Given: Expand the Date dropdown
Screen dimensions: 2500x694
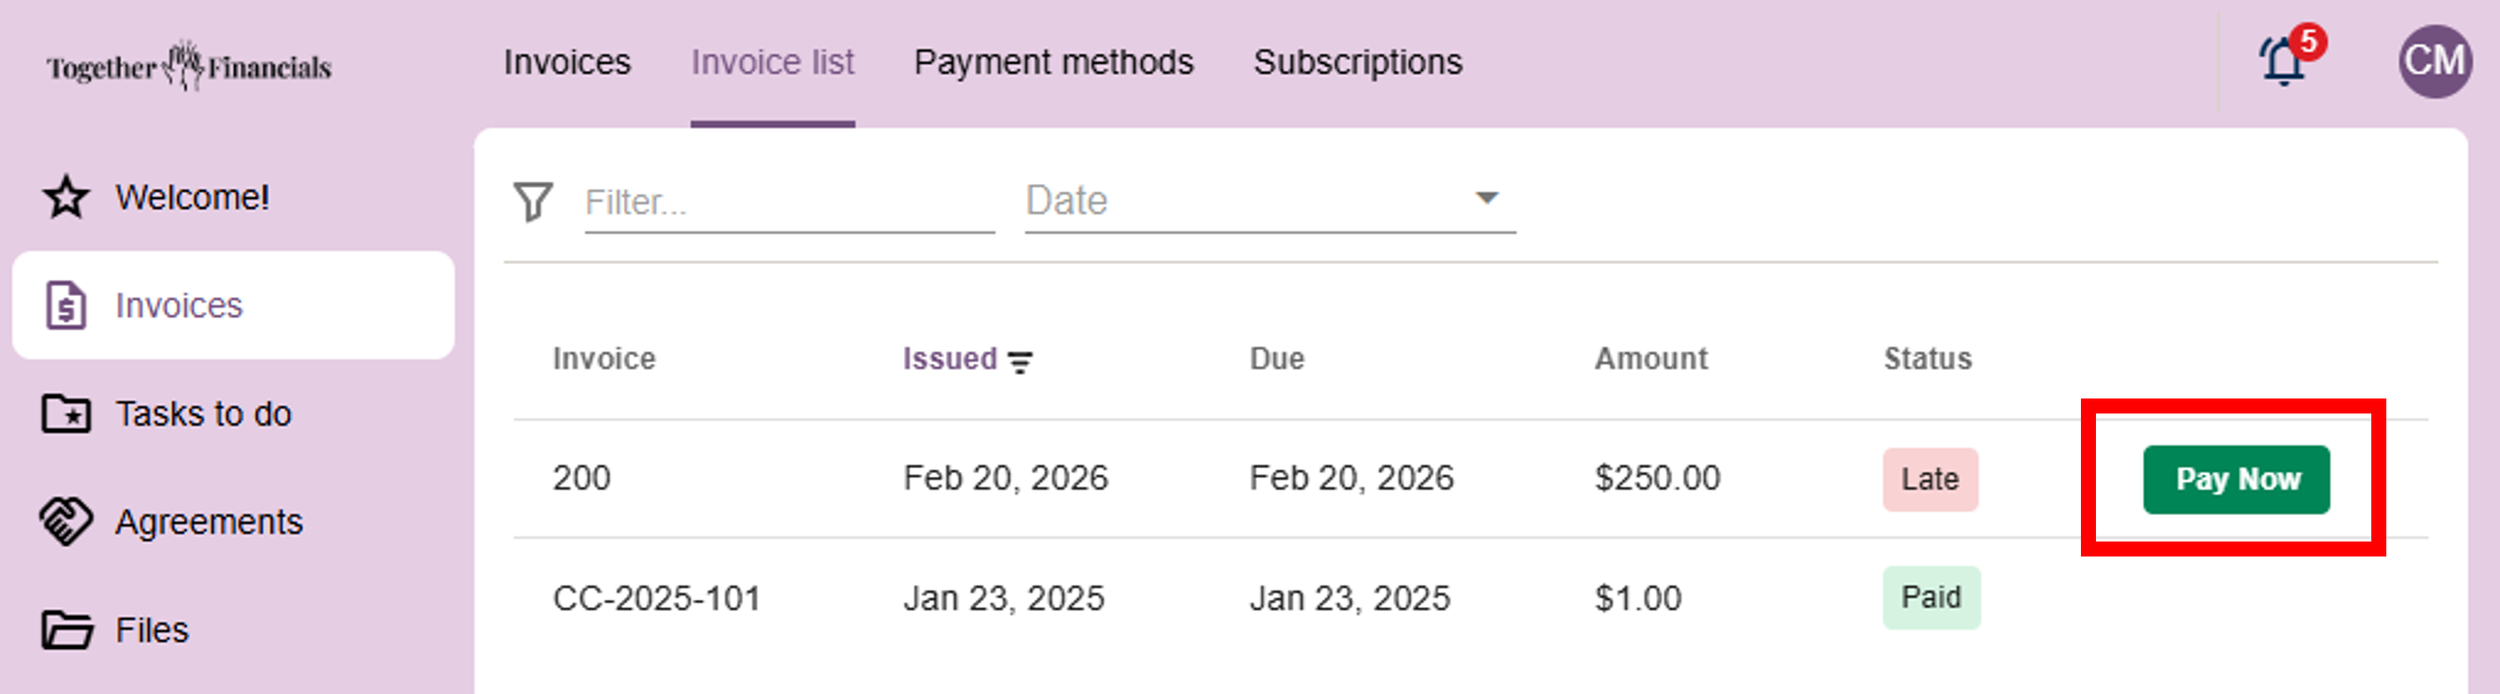Looking at the screenshot, I should pyautogui.click(x=1486, y=198).
